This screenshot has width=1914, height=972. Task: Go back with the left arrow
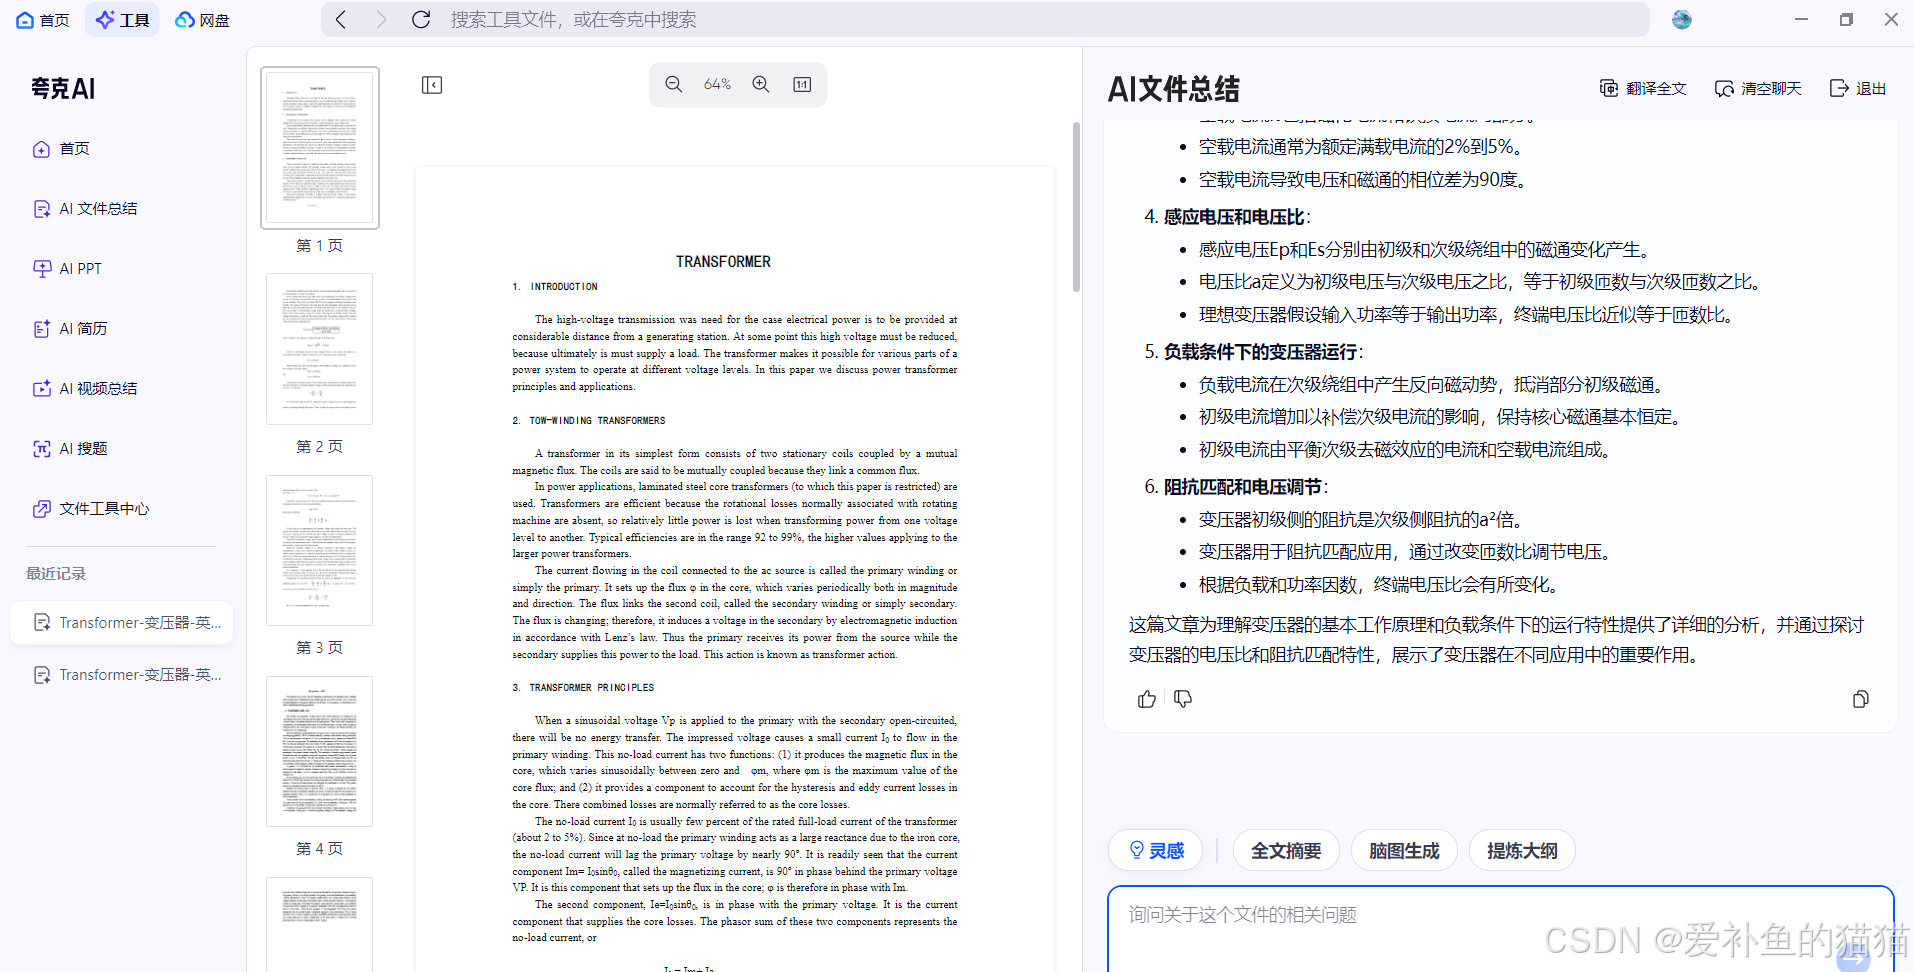pos(341,20)
